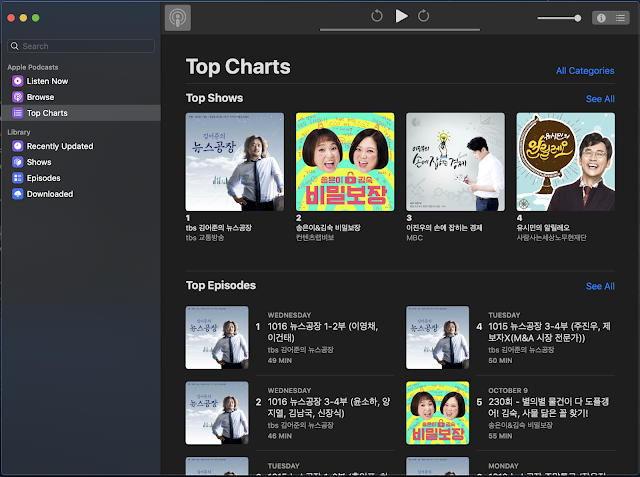
Task: Click the 송은이&김숙 비밀보장 show title
Action: click(x=328, y=228)
